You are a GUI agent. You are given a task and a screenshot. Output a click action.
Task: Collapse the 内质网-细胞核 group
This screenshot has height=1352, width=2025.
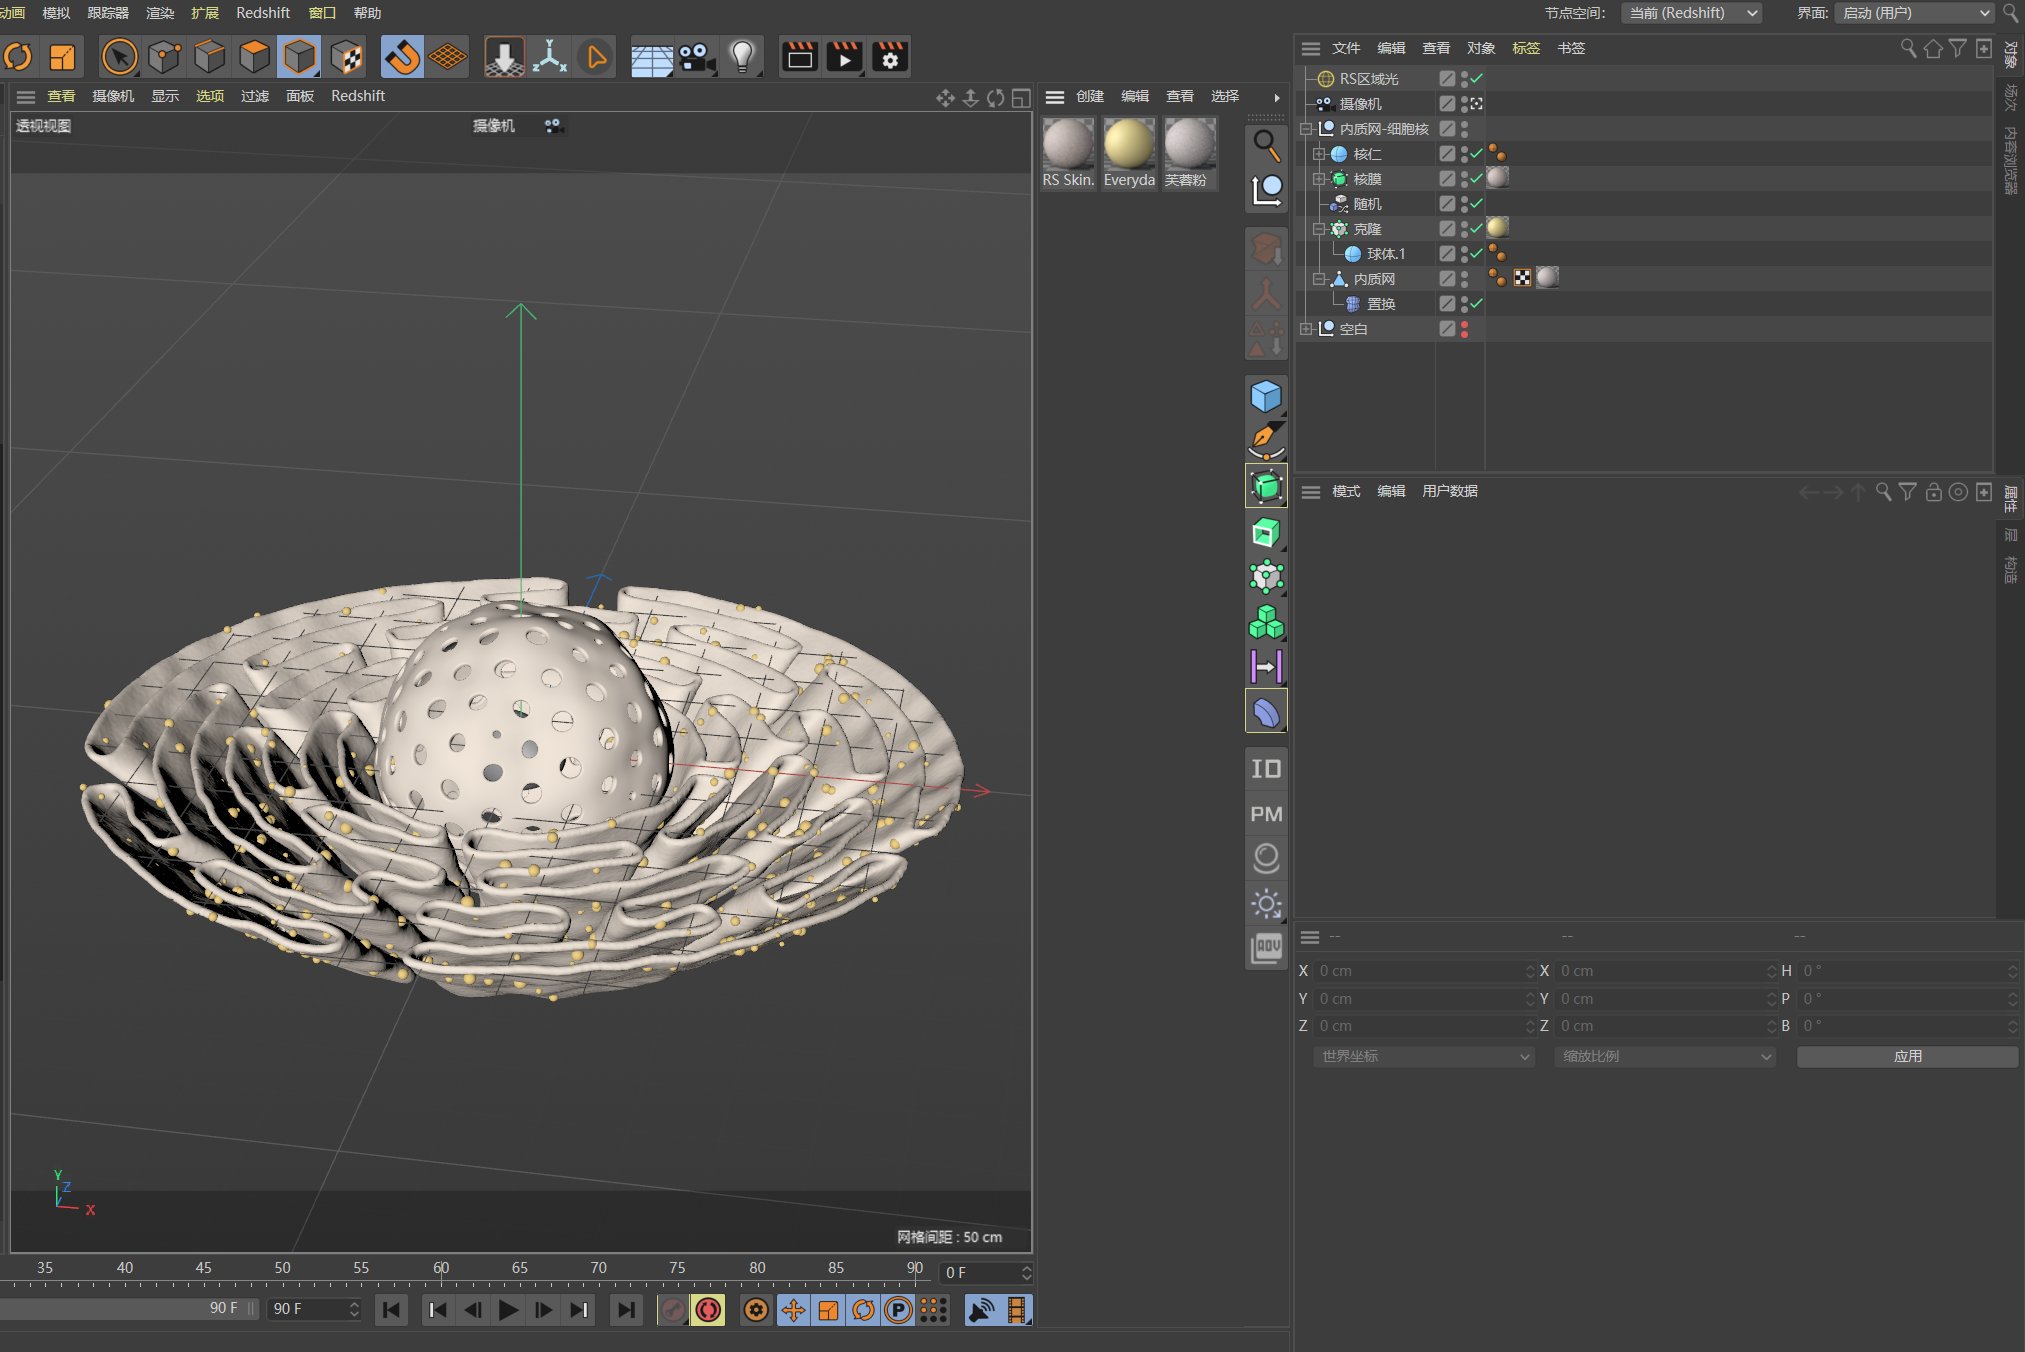coord(1305,129)
